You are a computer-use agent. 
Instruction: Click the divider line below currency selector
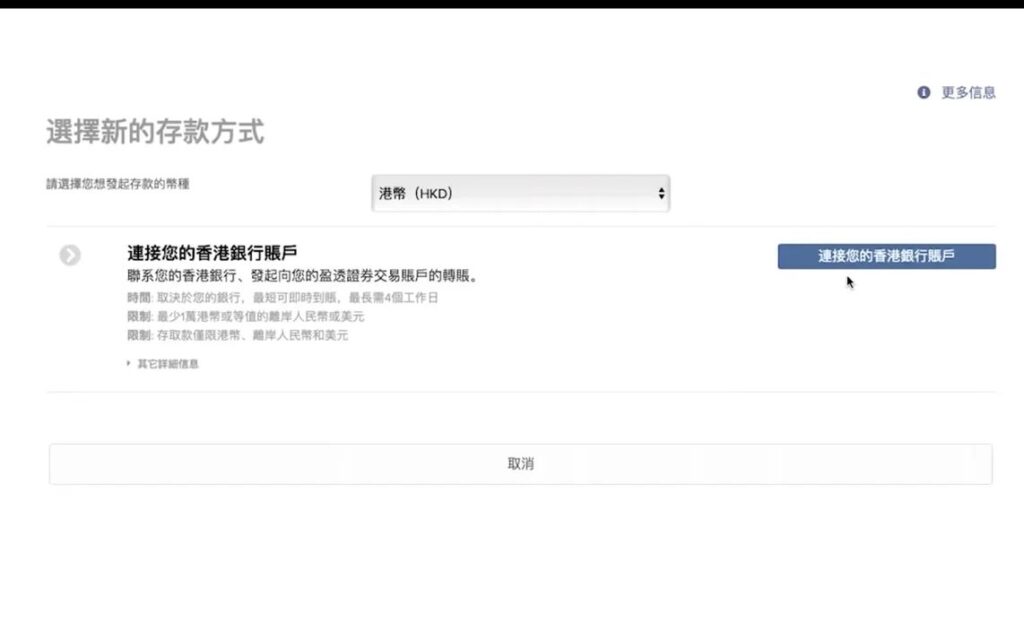click(x=520, y=227)
